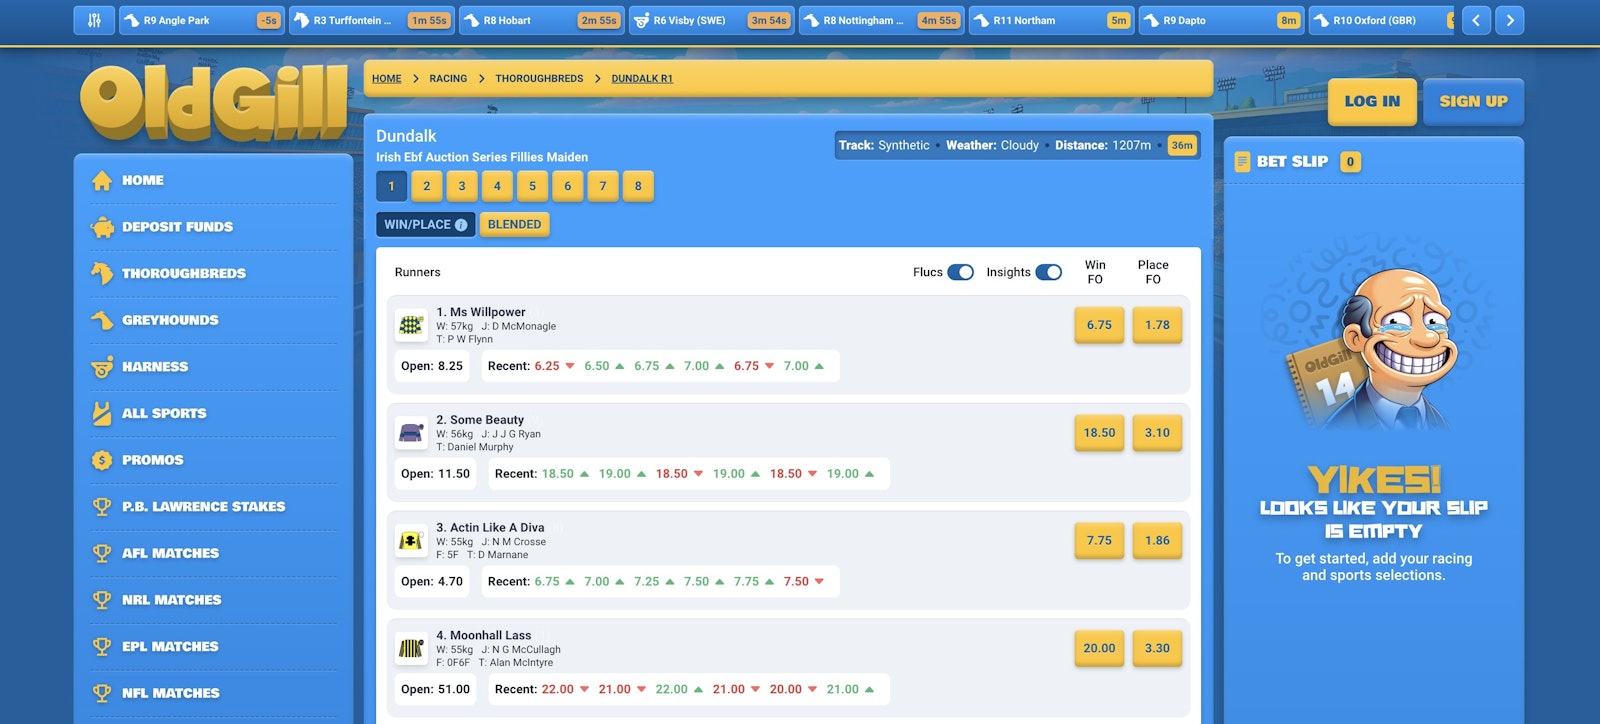Open the Harness racing icon
Screen dimensions: 1600x724
(x=102, y=367)
